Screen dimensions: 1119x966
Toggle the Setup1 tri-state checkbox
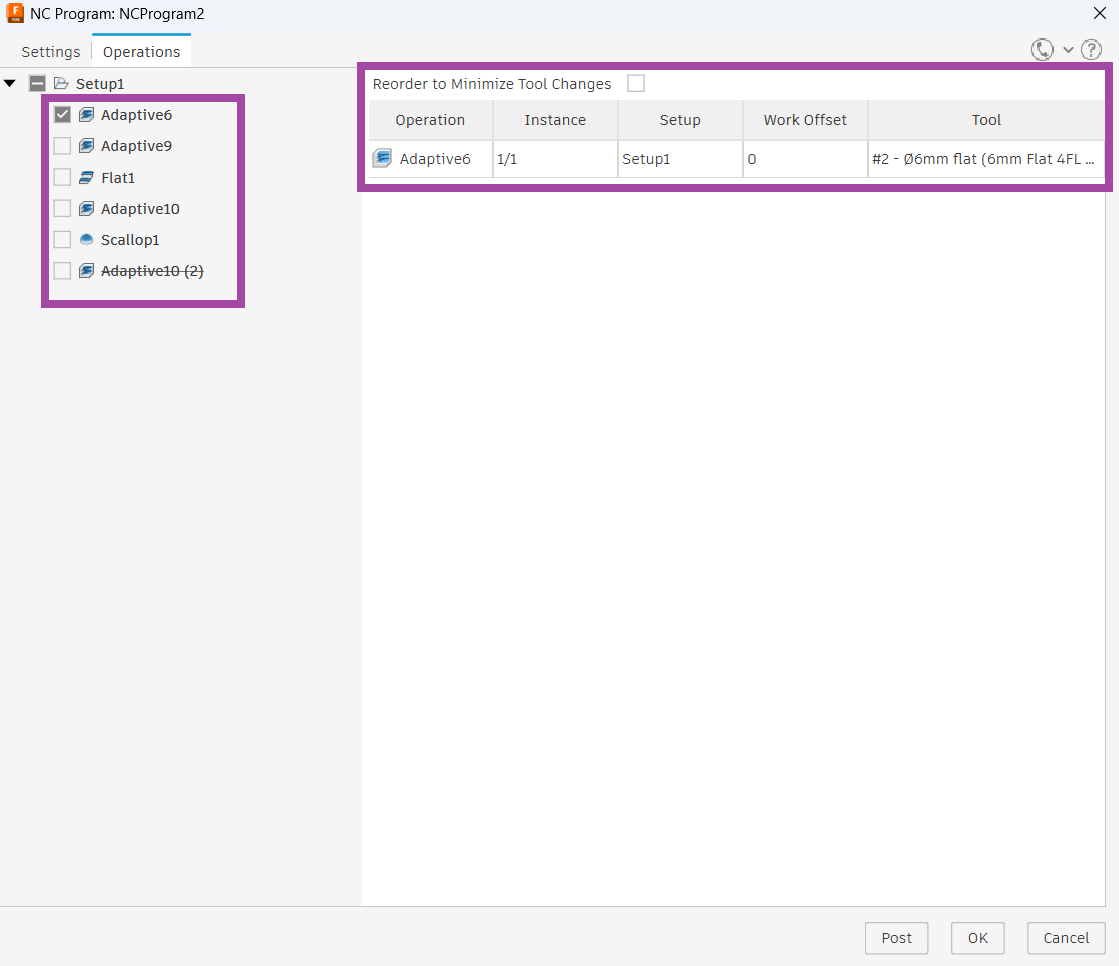click(x=38, y=84)
